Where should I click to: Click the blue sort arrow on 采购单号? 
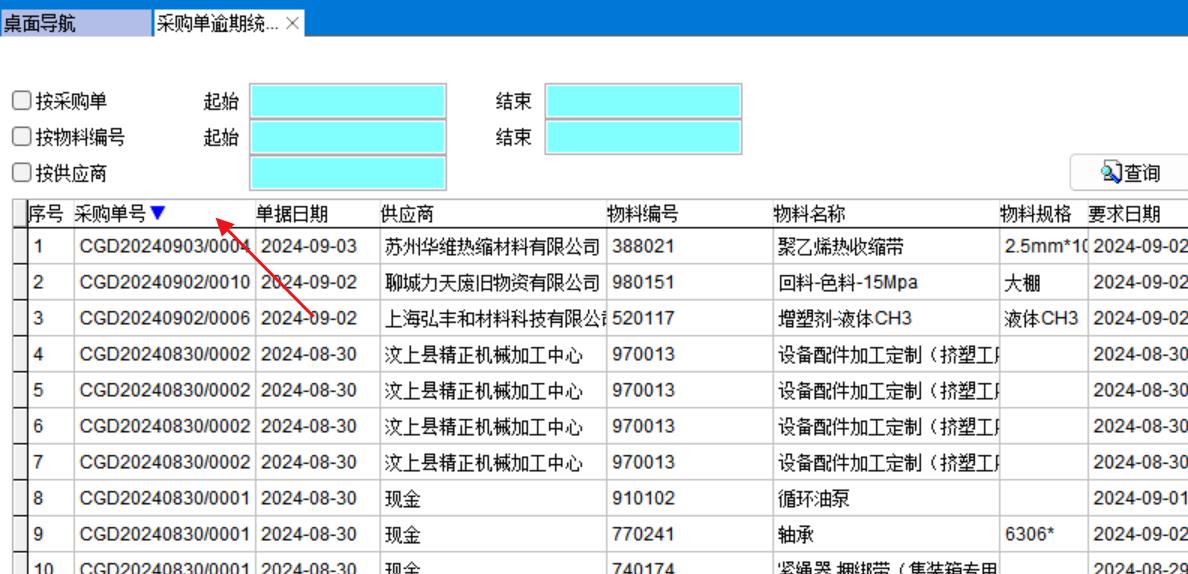[x=157, y=213]
